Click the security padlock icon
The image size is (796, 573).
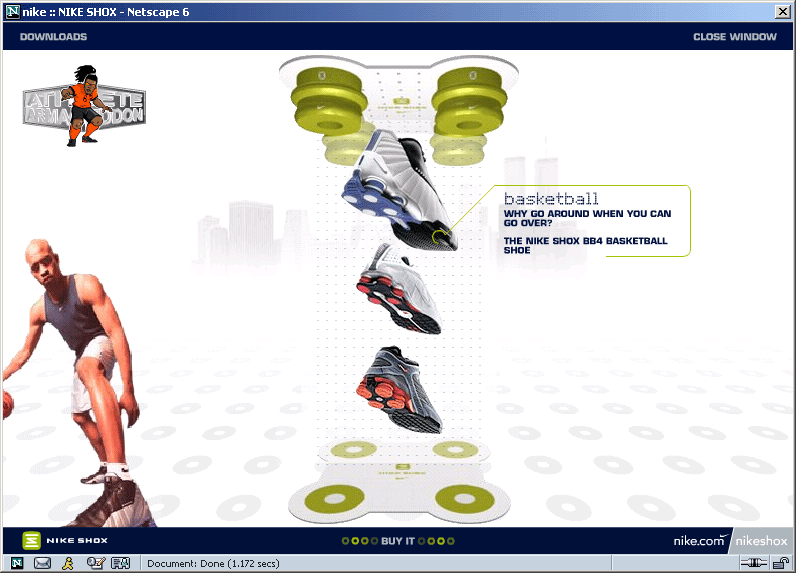(x=780, y=564)
